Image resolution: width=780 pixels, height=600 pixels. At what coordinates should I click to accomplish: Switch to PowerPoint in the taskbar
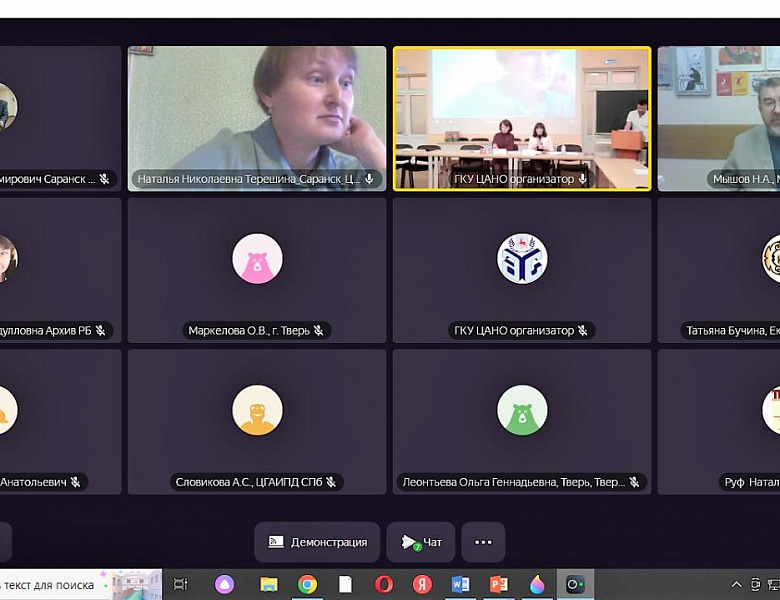[498, 585]
